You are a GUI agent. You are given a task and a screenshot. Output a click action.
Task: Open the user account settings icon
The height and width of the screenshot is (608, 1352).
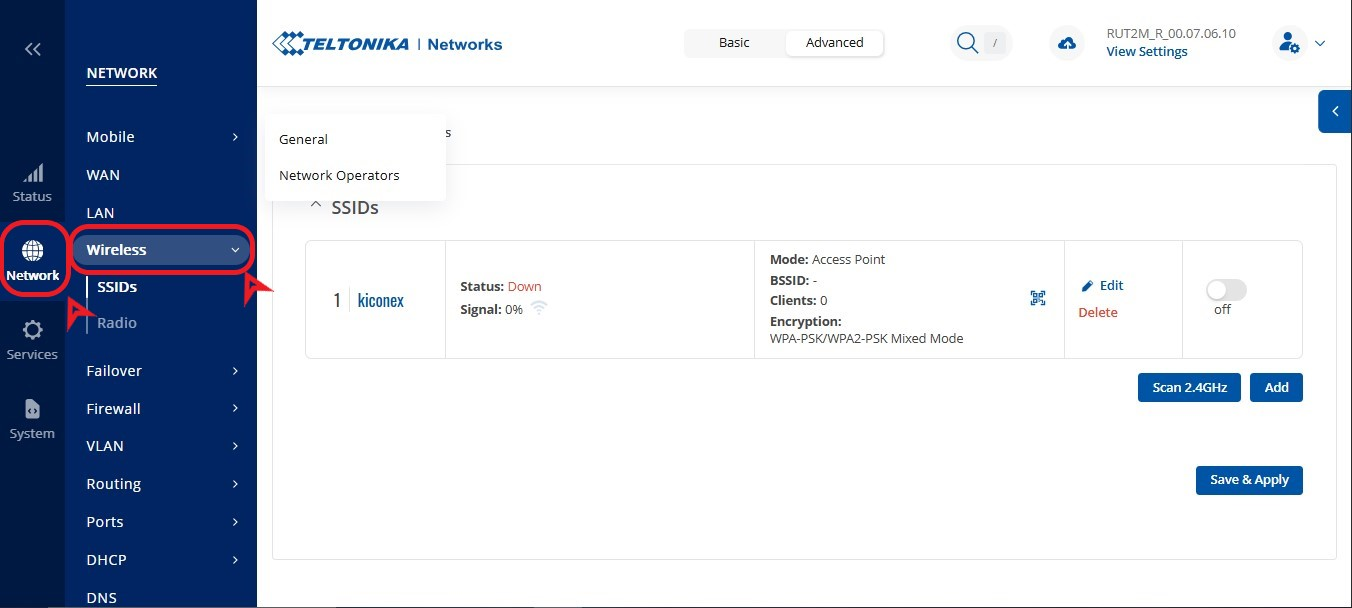coord(1288,43)
